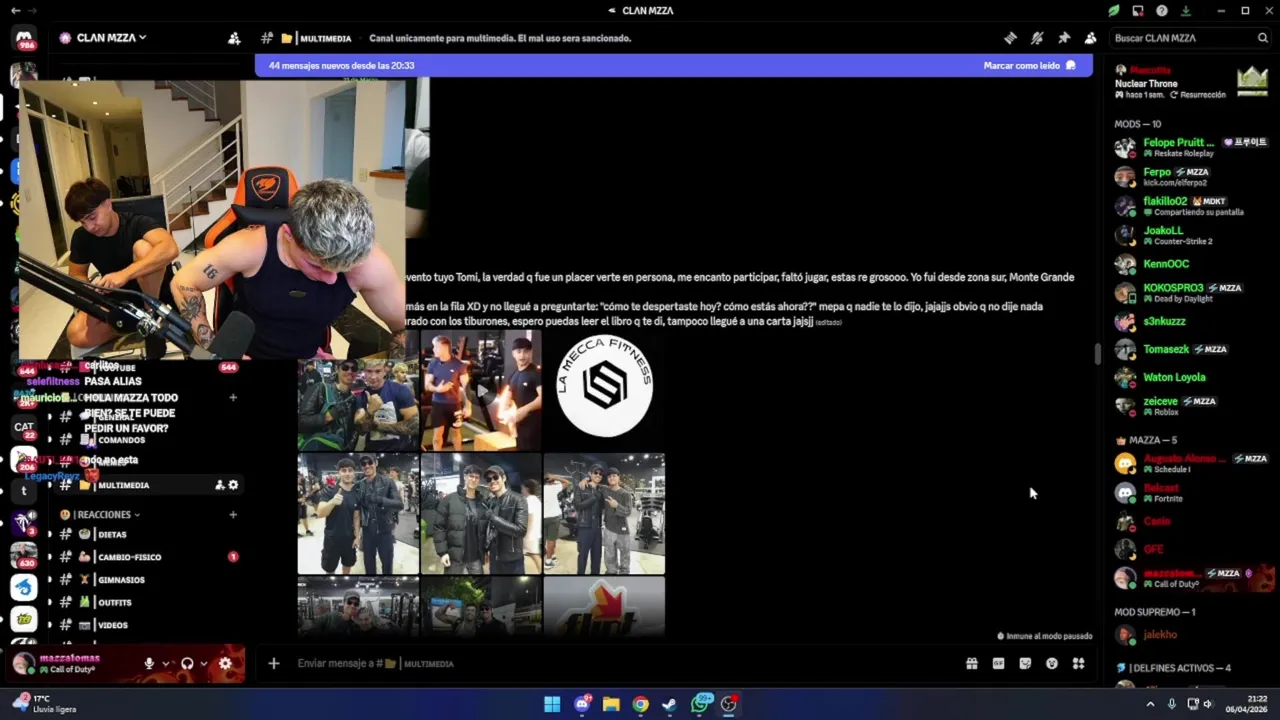
Task: Toggle headphone deafen in user panel
Action: [187, 663]
